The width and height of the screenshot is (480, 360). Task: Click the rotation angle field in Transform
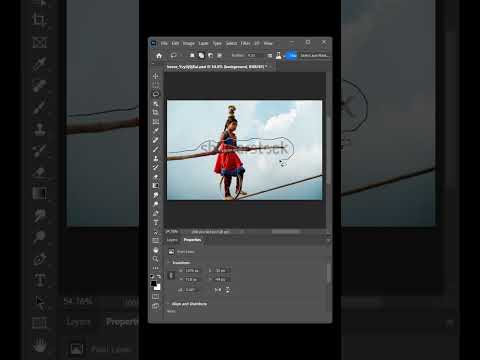(x=192, y=290)
